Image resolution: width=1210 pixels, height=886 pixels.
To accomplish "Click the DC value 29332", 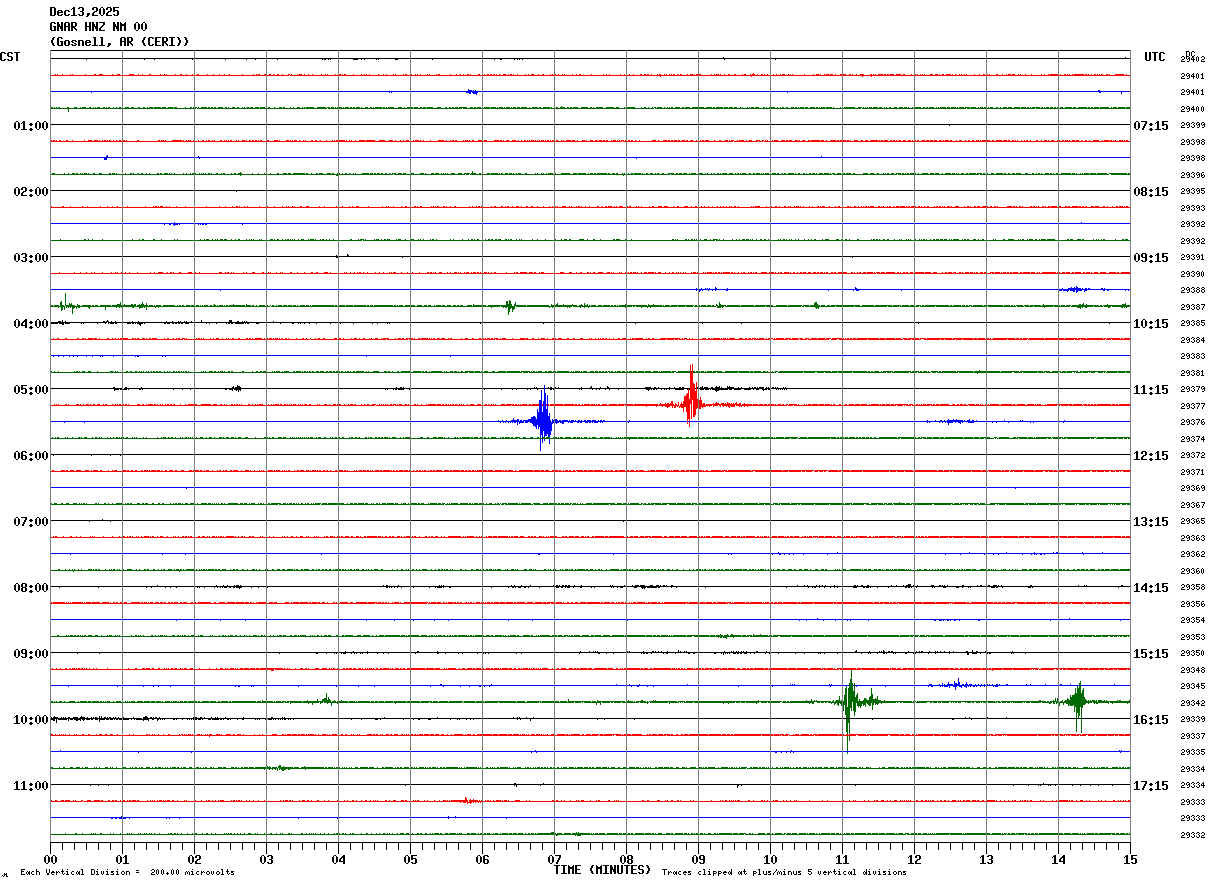I will tap(1192, 835).
